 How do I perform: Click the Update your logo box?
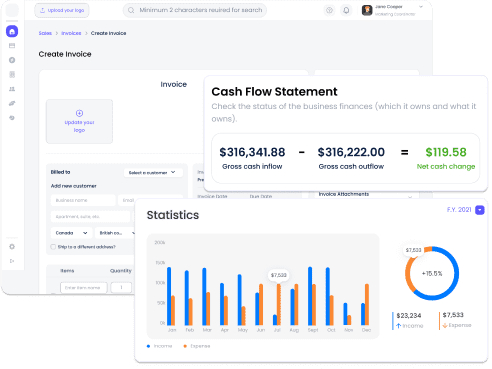79,121
